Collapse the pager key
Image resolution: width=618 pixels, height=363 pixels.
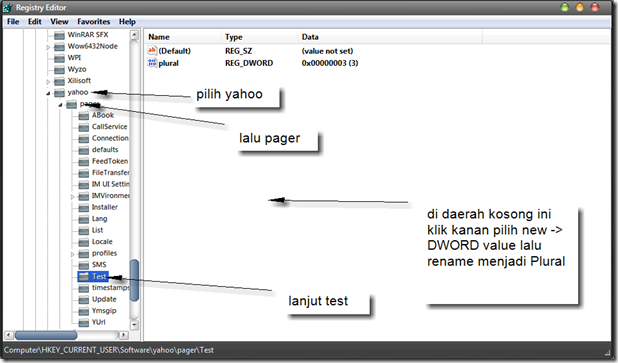[x=60, y=105]
